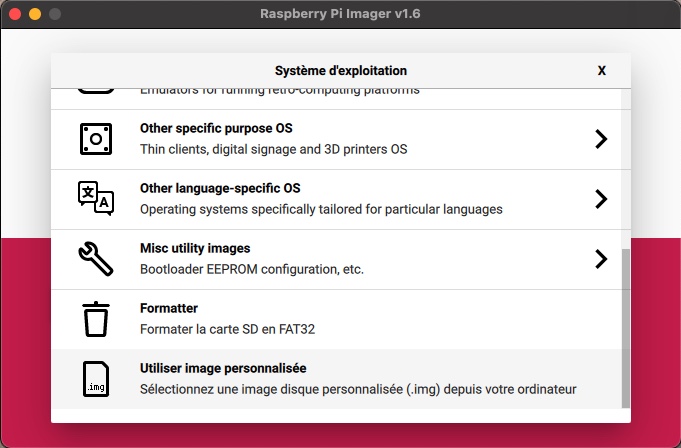The image size is (681, 448).
Task: Expand Misc utility images chevron
Action: [x=601, y=259]
